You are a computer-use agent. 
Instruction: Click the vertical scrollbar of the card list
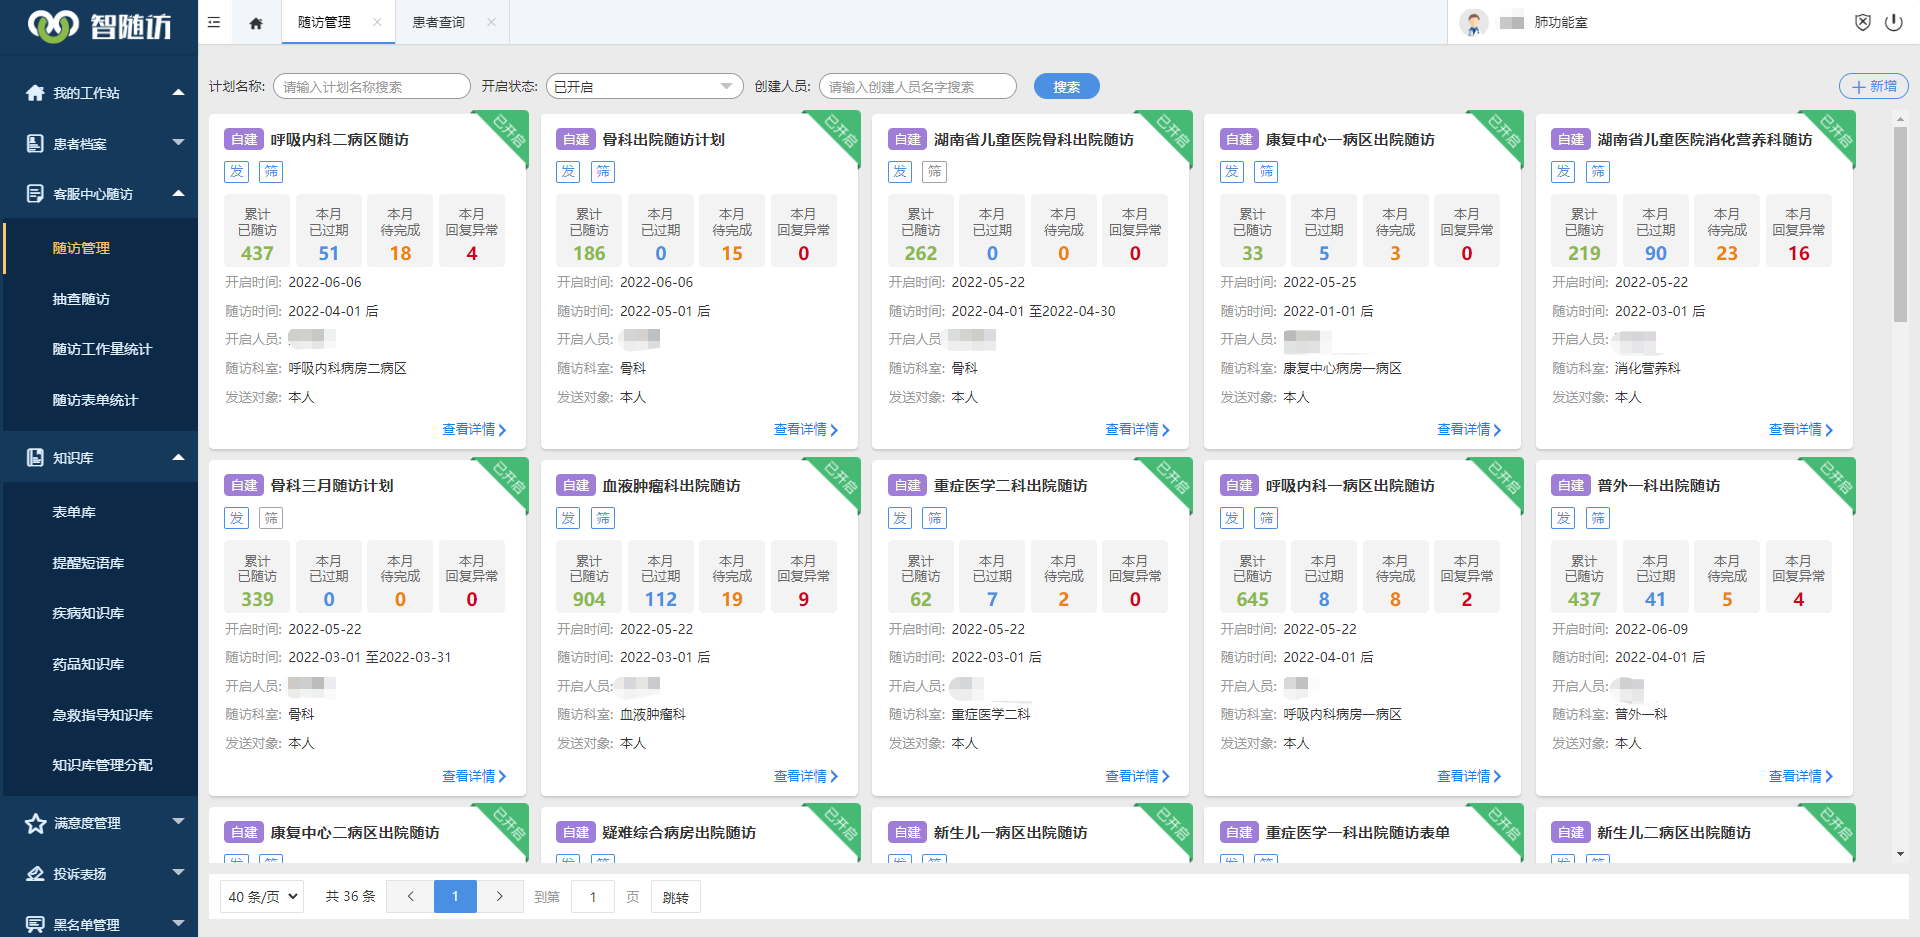(1900, 224)
